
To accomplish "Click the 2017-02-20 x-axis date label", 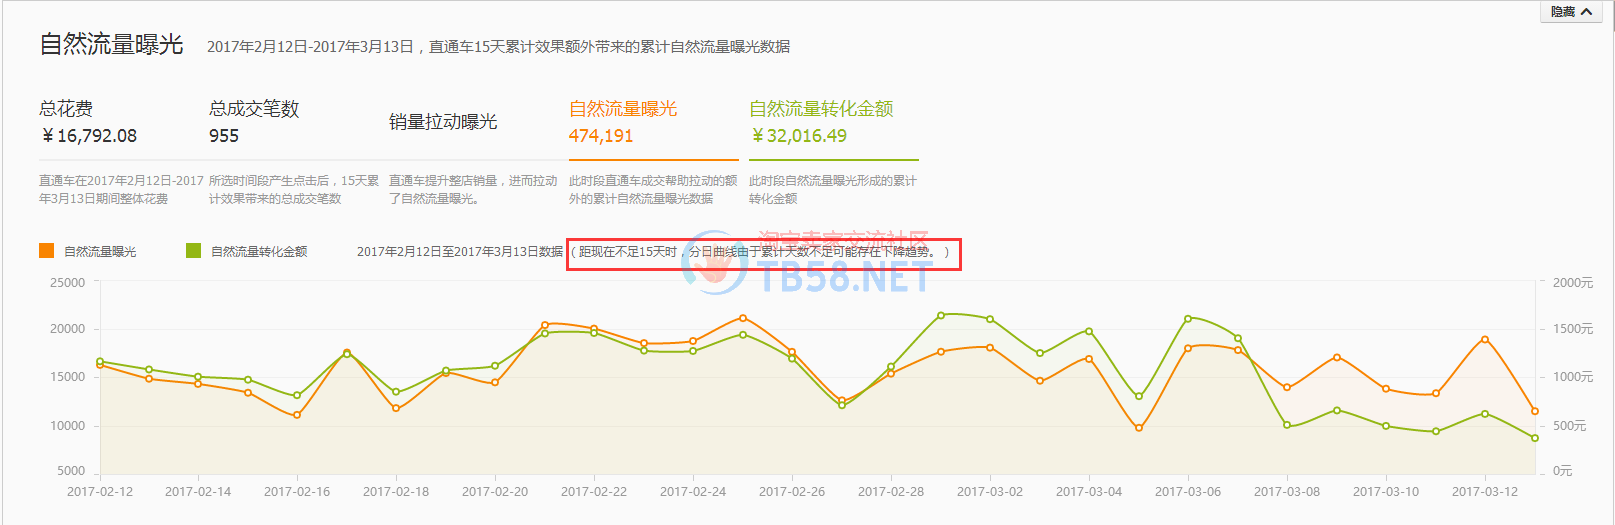I will point(495,492).
